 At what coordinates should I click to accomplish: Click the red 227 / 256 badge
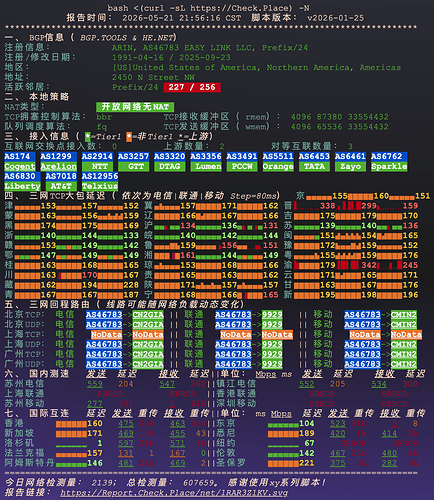coord(192,87)
